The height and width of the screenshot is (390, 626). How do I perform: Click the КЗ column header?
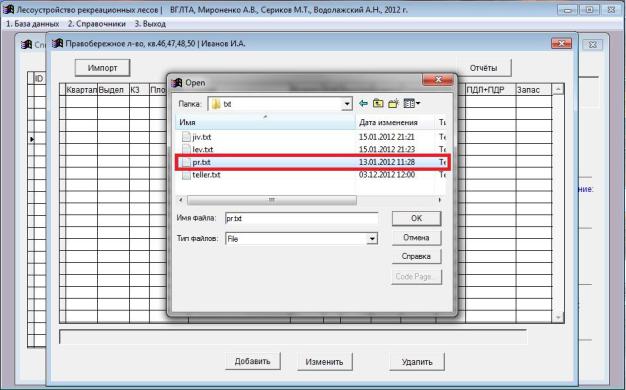click(x=139, y=90)
